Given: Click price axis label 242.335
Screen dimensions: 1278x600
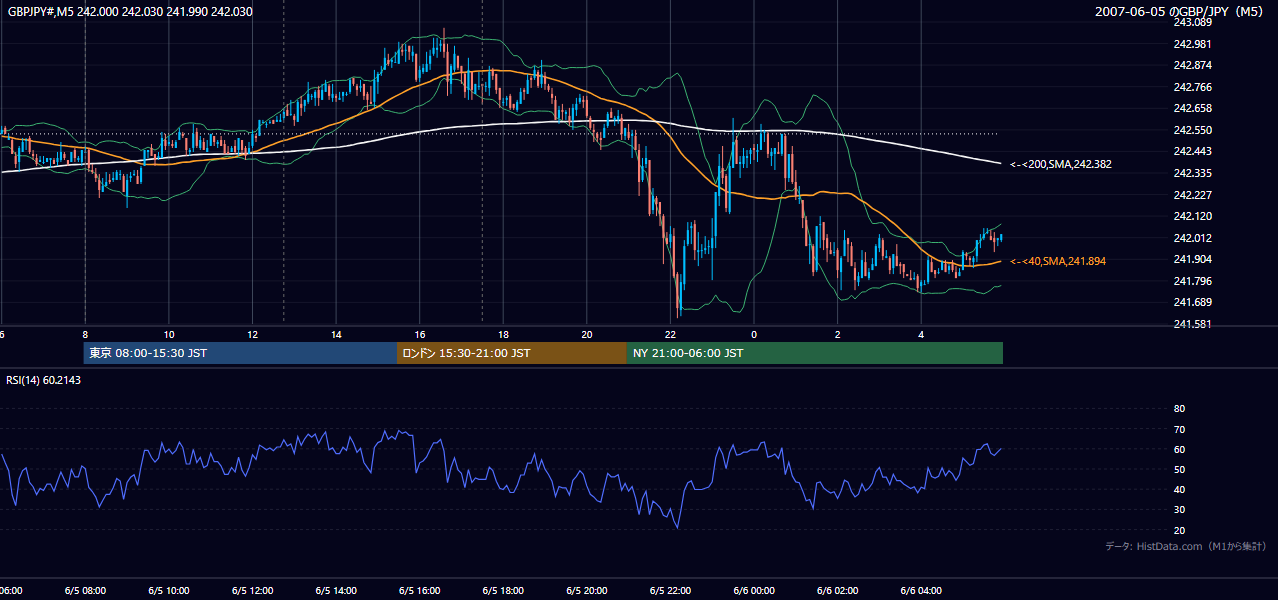Looking at the screenshot, I should coord(1191,173).
